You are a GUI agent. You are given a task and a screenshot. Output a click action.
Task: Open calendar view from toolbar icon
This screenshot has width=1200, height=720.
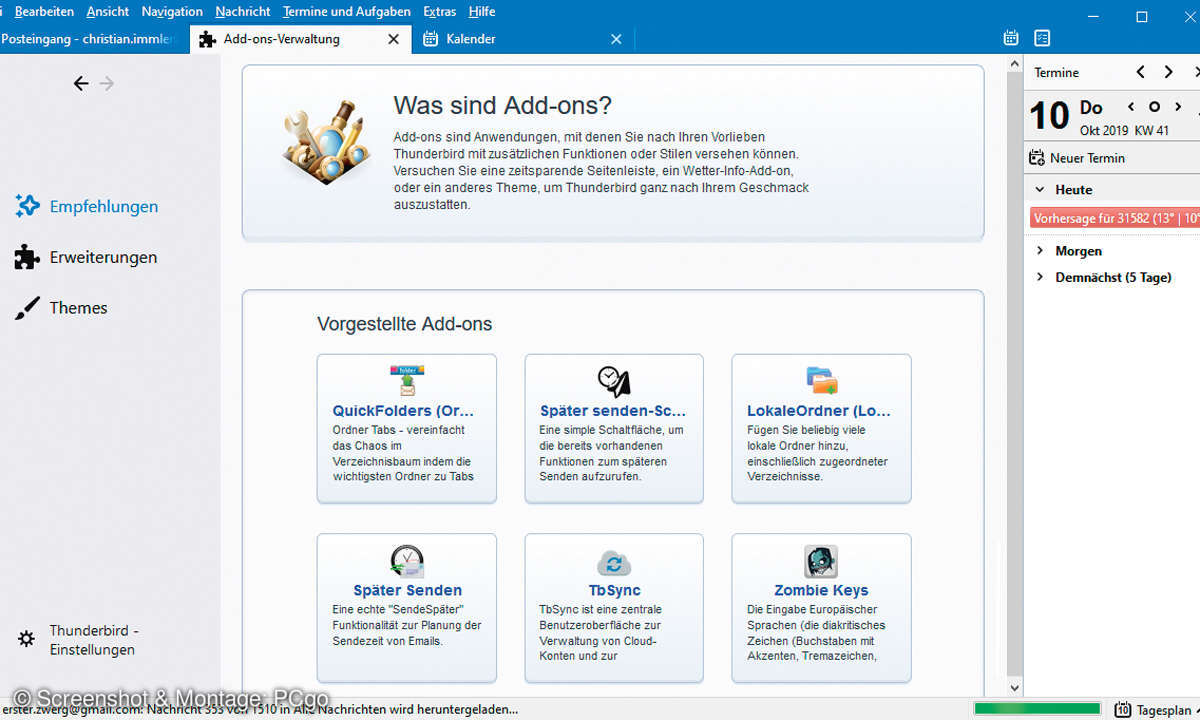(x=1011, y=38)
